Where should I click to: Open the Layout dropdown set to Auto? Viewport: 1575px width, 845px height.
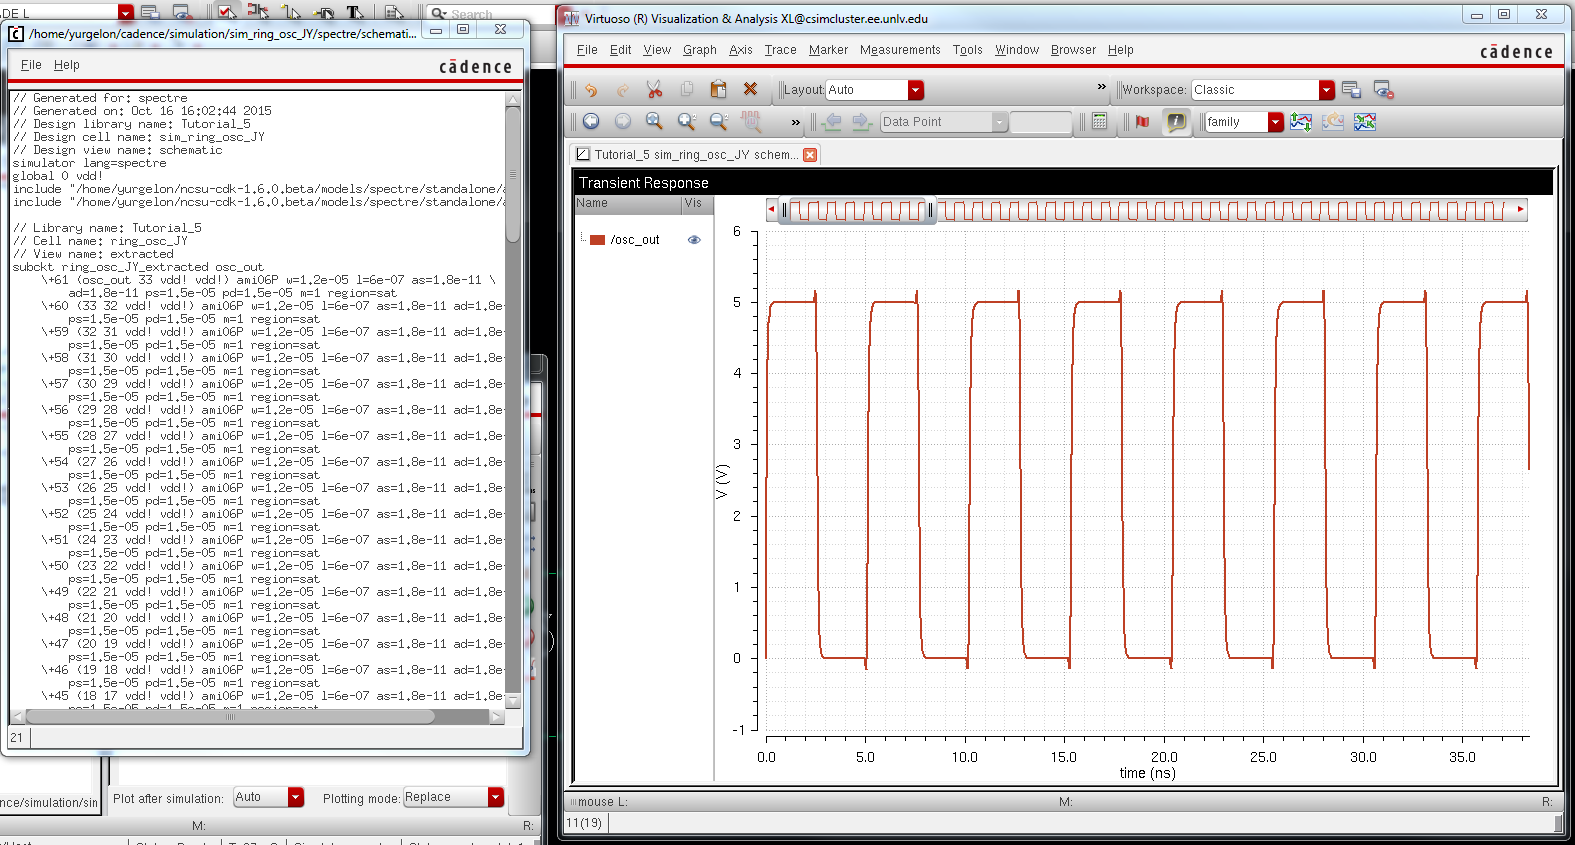coord(915,90)
